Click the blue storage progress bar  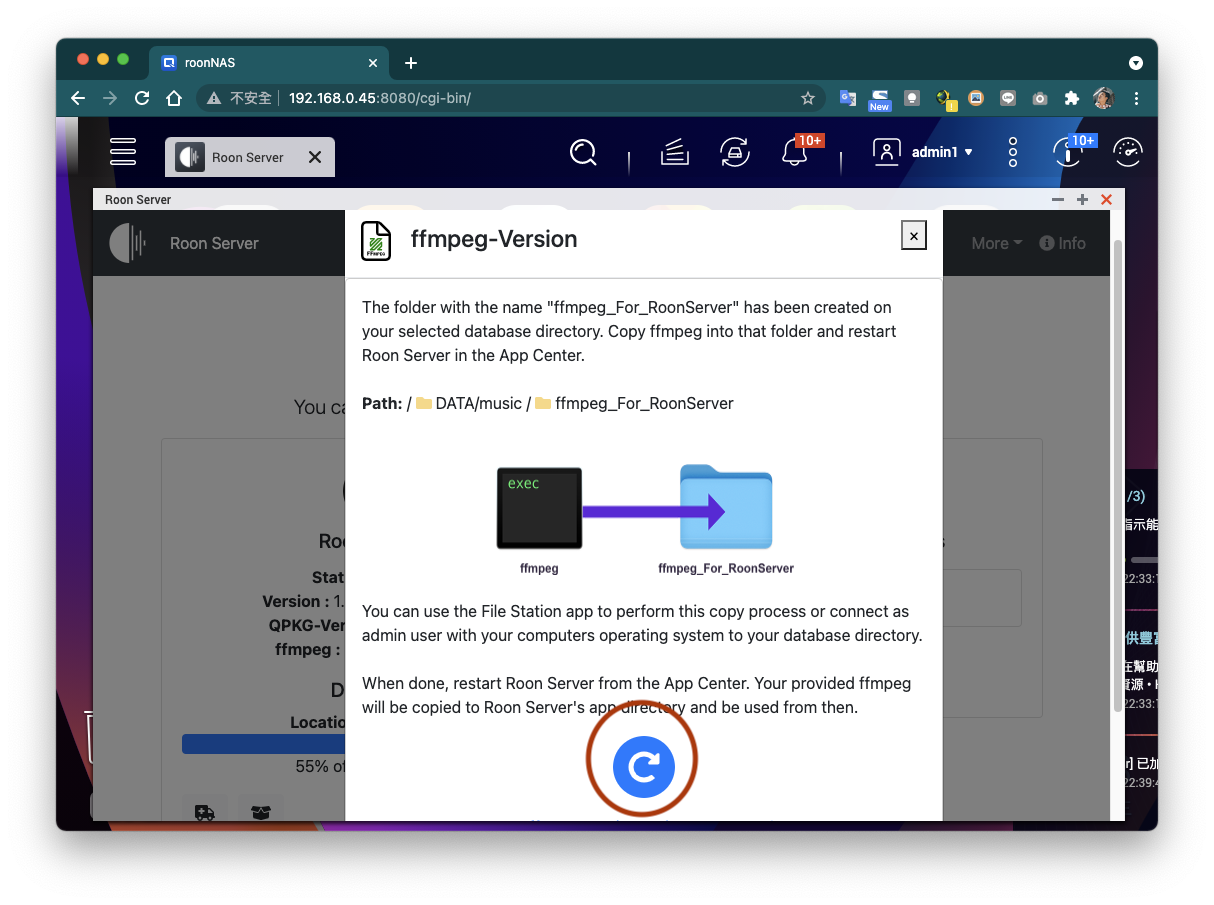click(264, 744)
